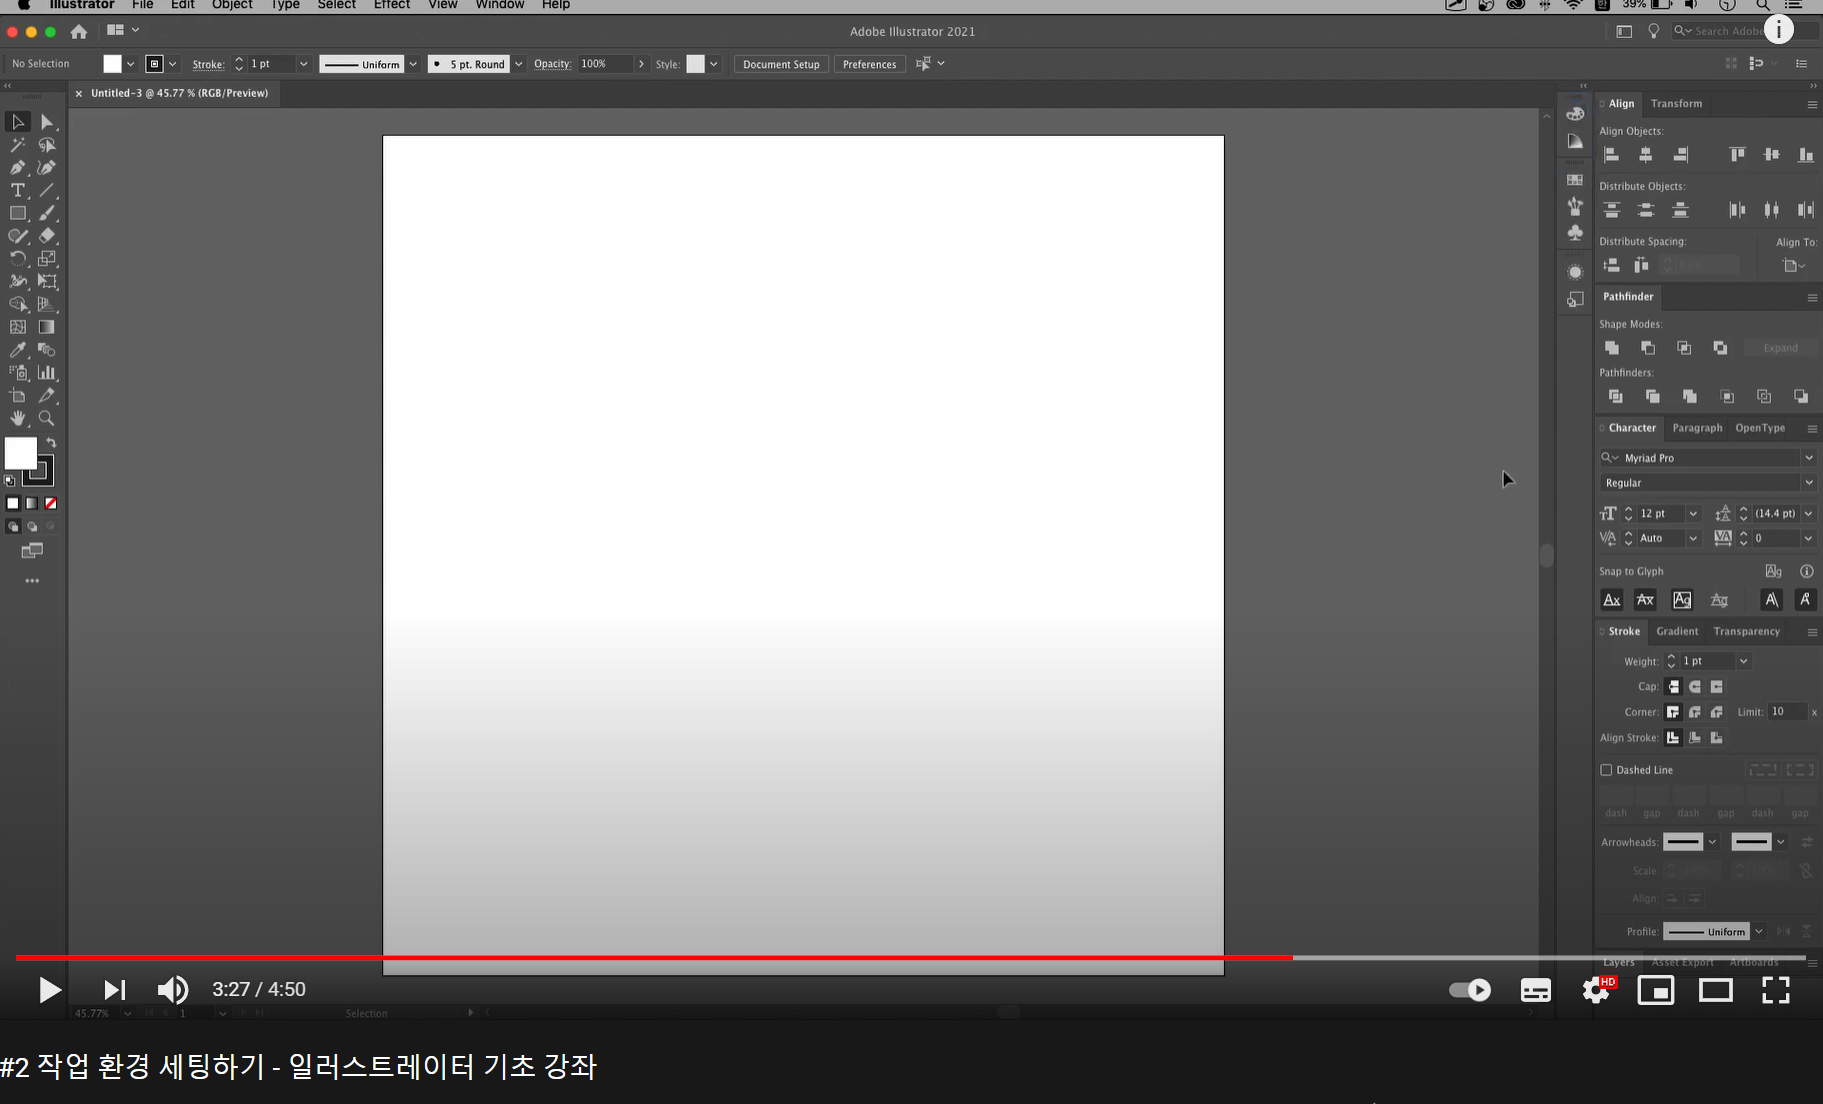Select the Rotate tool

click(18, 259)
